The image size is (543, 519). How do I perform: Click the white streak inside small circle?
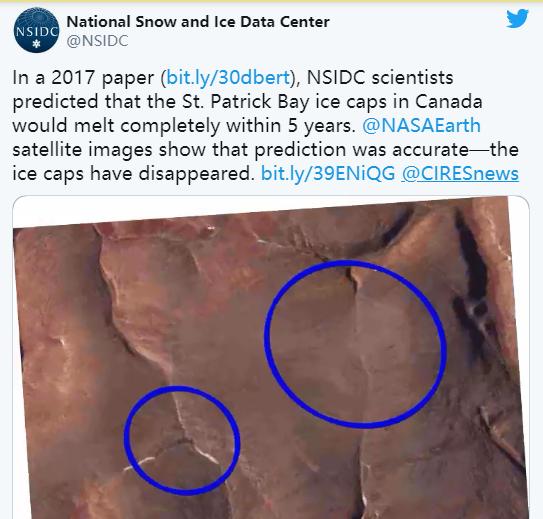pos(205,454)
